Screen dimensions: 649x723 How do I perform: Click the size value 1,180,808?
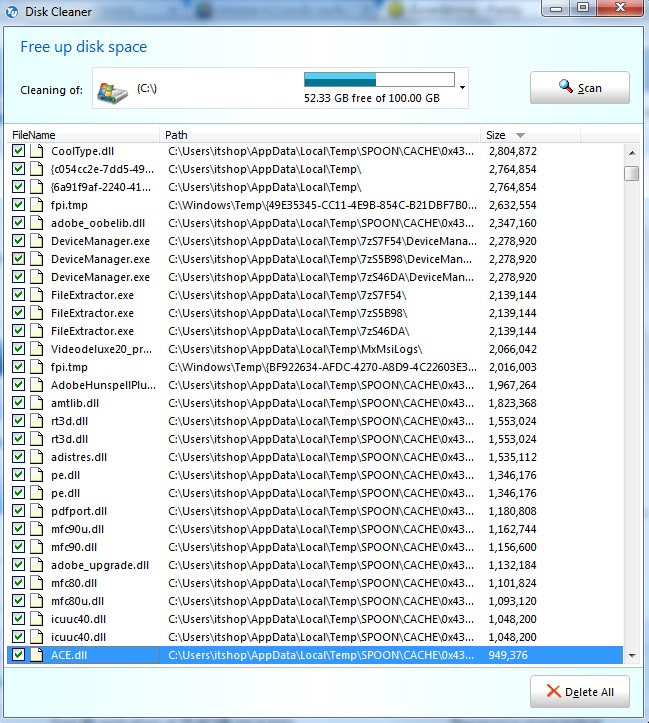[513, 511]
